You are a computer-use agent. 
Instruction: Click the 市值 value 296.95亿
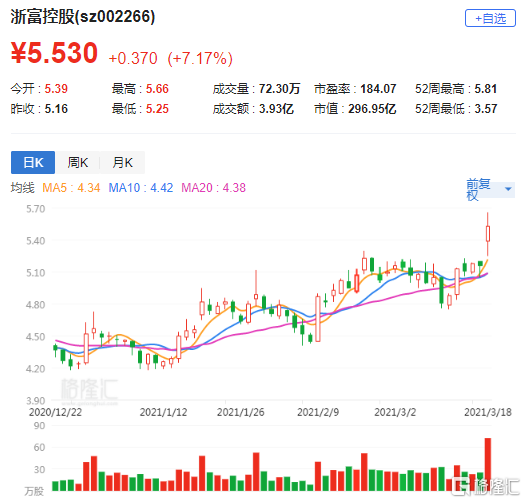(x=372, y=109)
